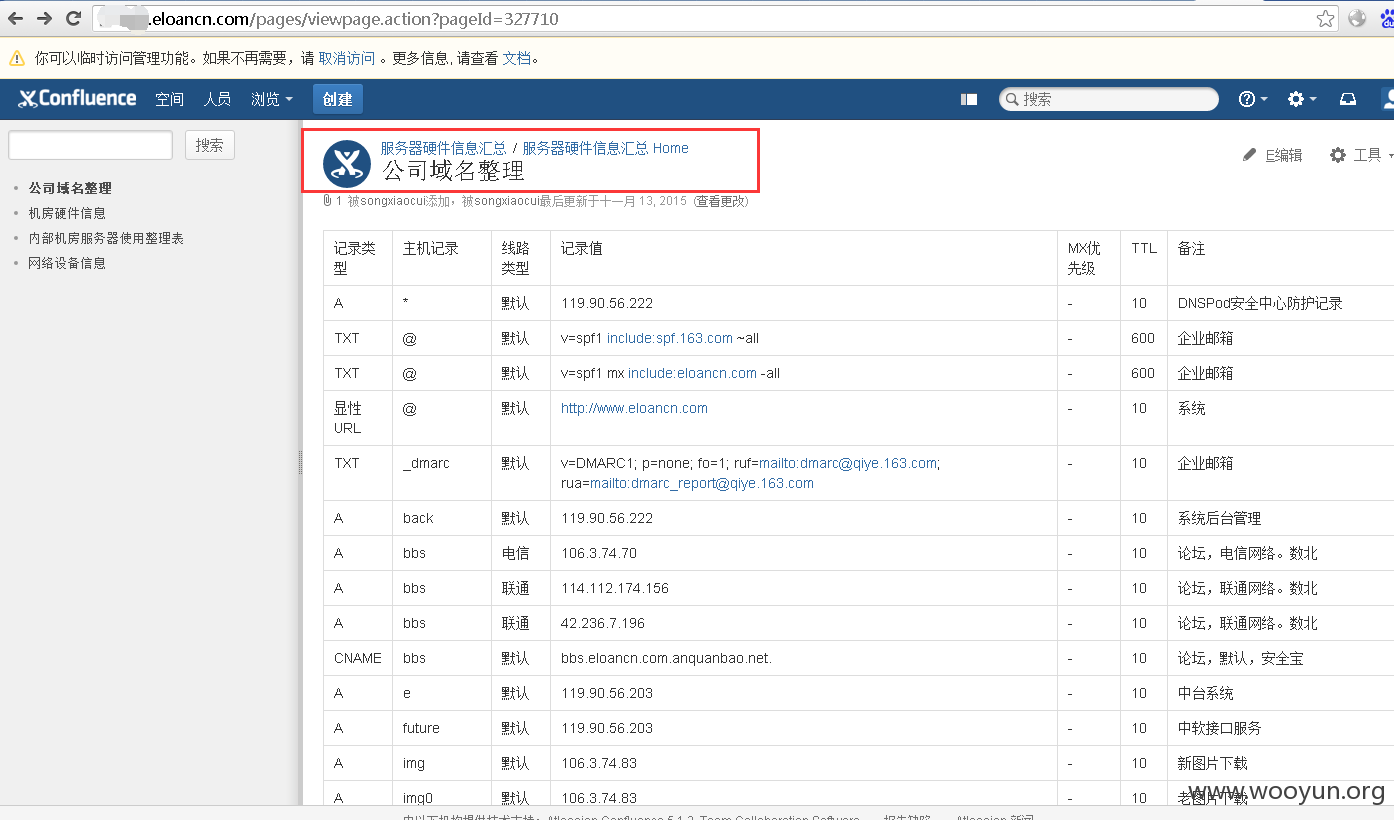Screen dimensions: 1394x820
Task: Click the sidebar resize handle divider grip
Action: 299,462
